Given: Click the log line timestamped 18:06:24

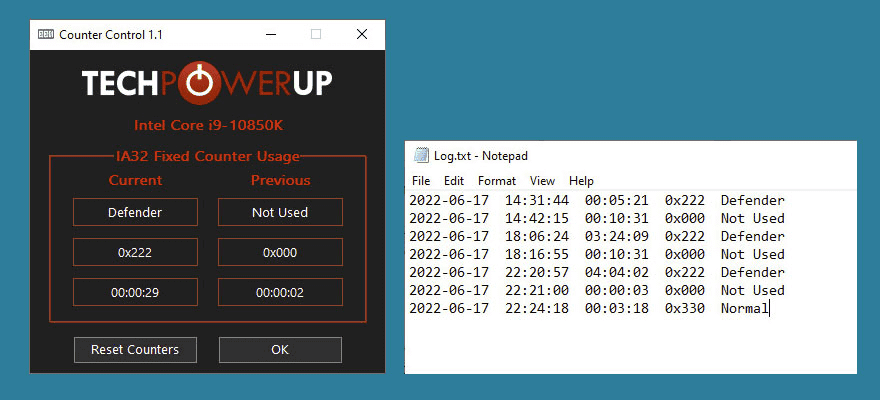Looking at the screenshot, I should pyautogui.click(x=597, y=236).
